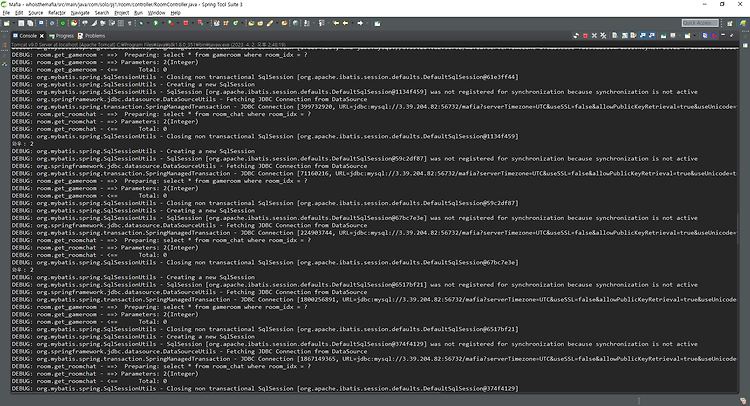Open the Navigate menu
Image resolution: width=750 pixels, height=406 pixels.
(x=80, y=13)
